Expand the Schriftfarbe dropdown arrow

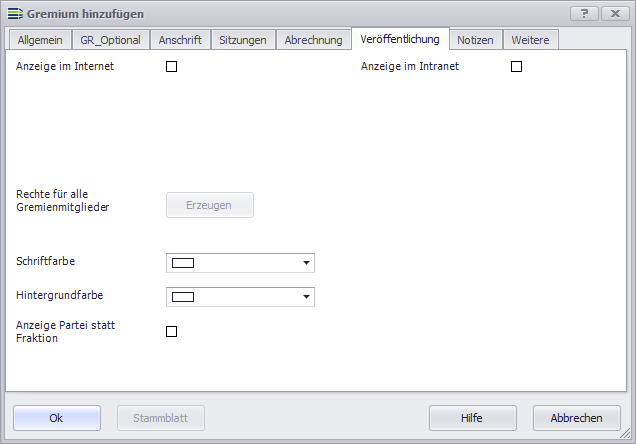(304, 264)
